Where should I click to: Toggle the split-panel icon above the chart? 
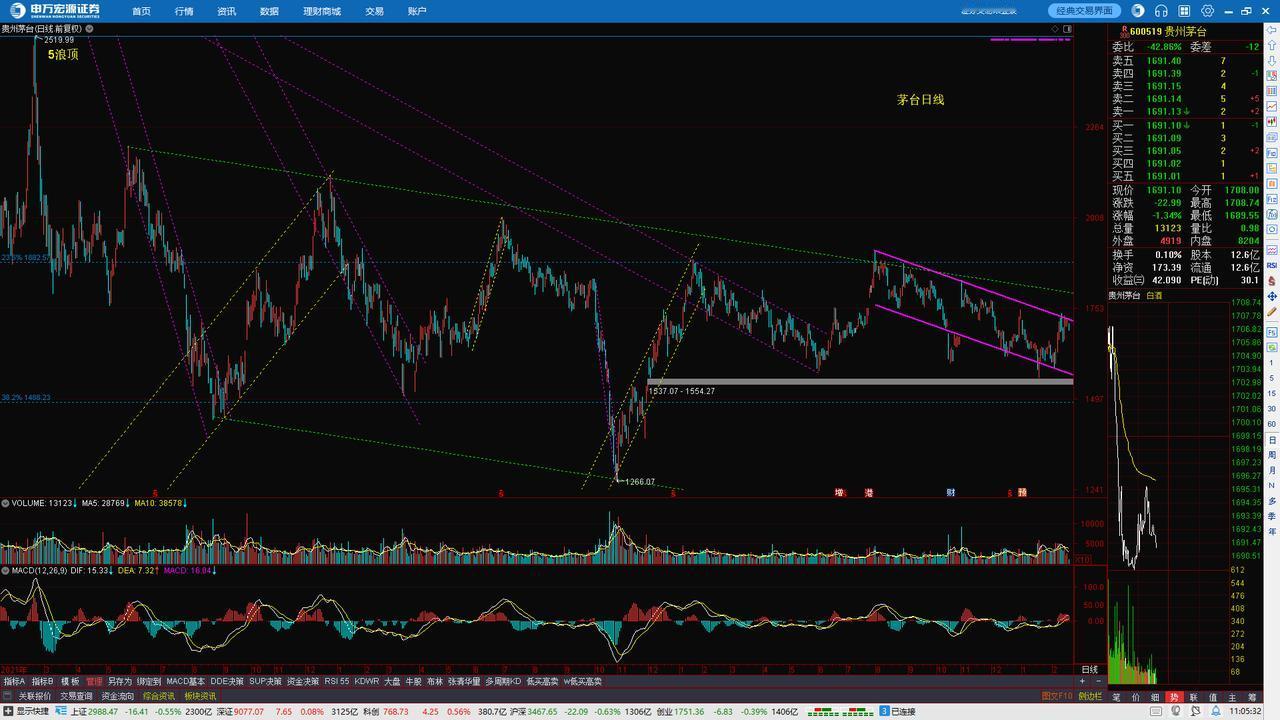point(1067,28)
